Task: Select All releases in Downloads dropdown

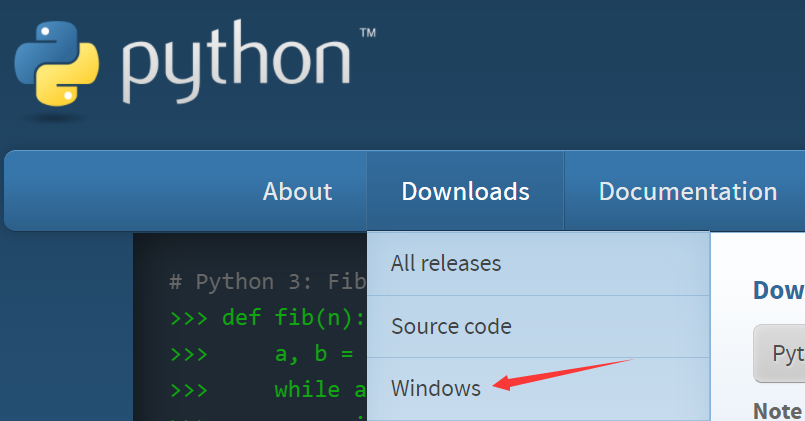Action: click(x=539, y=263)
